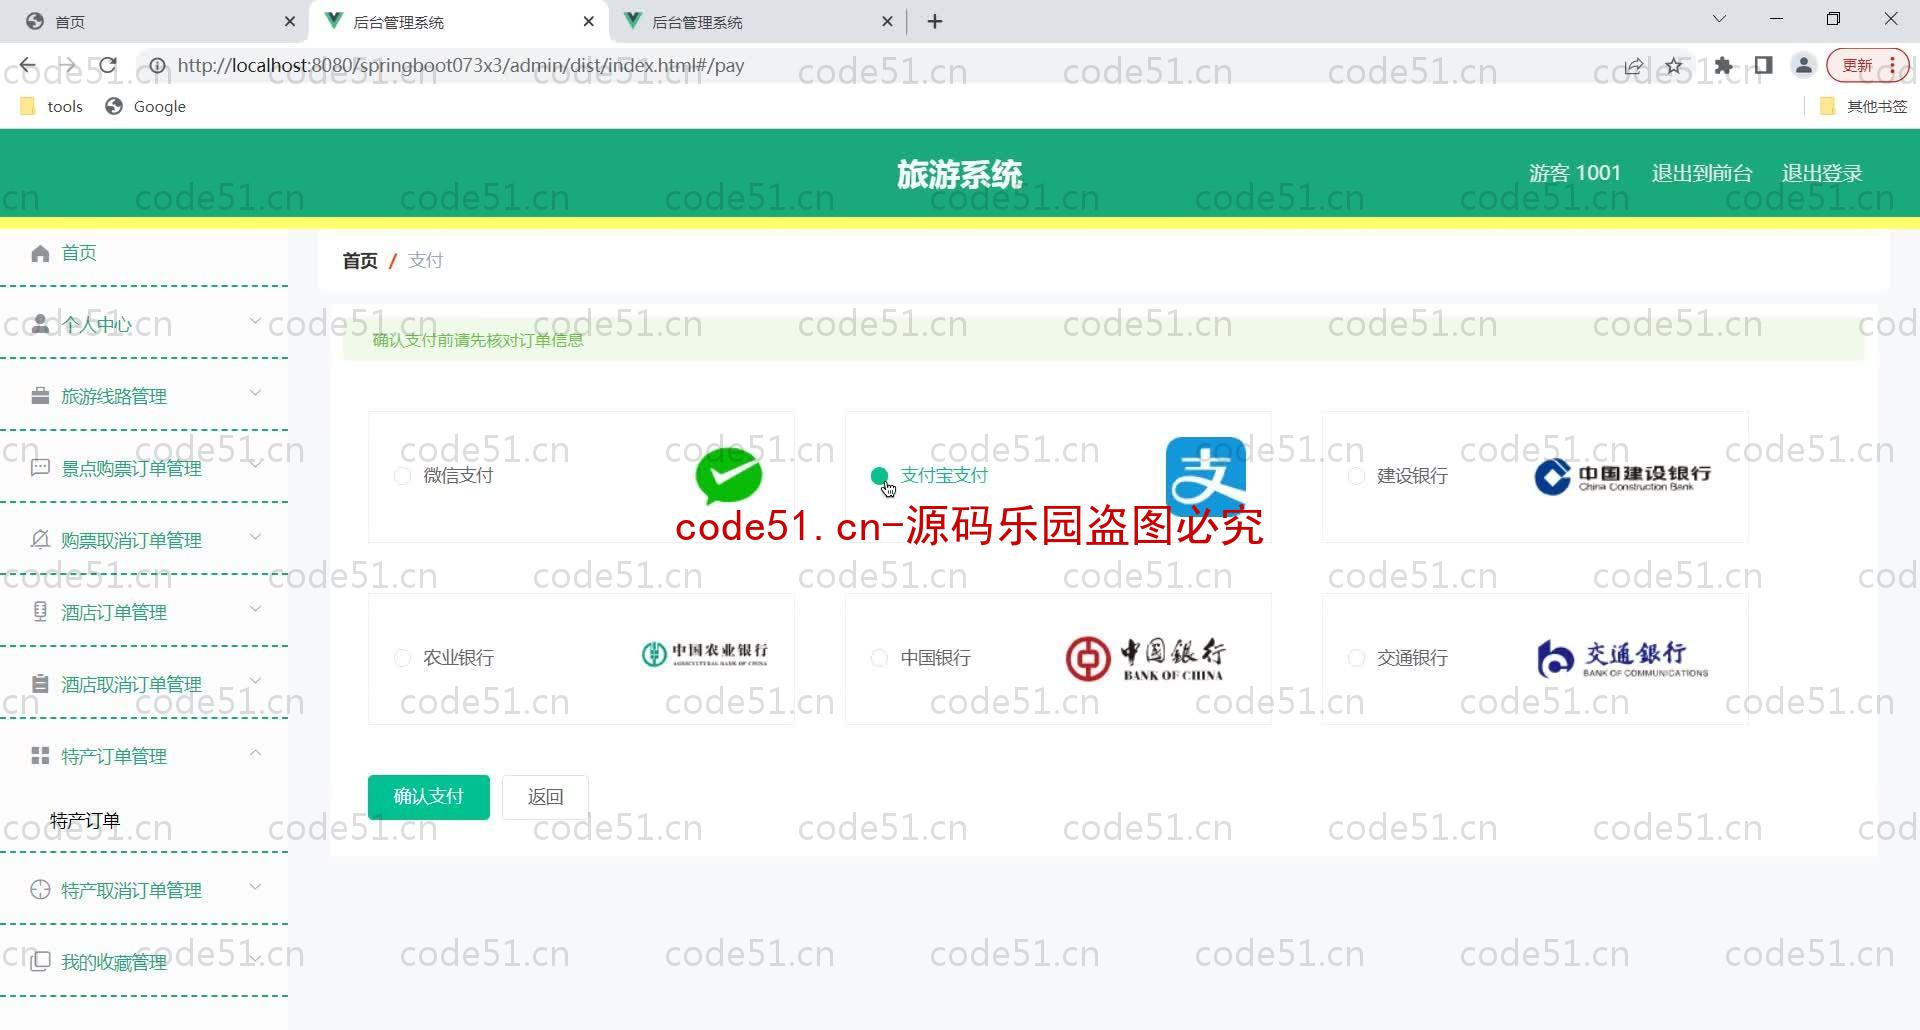Screen dimensions: 1920x1030
Task: Collapse the 特产订单管理 chevron
Action: click(255, 753)
